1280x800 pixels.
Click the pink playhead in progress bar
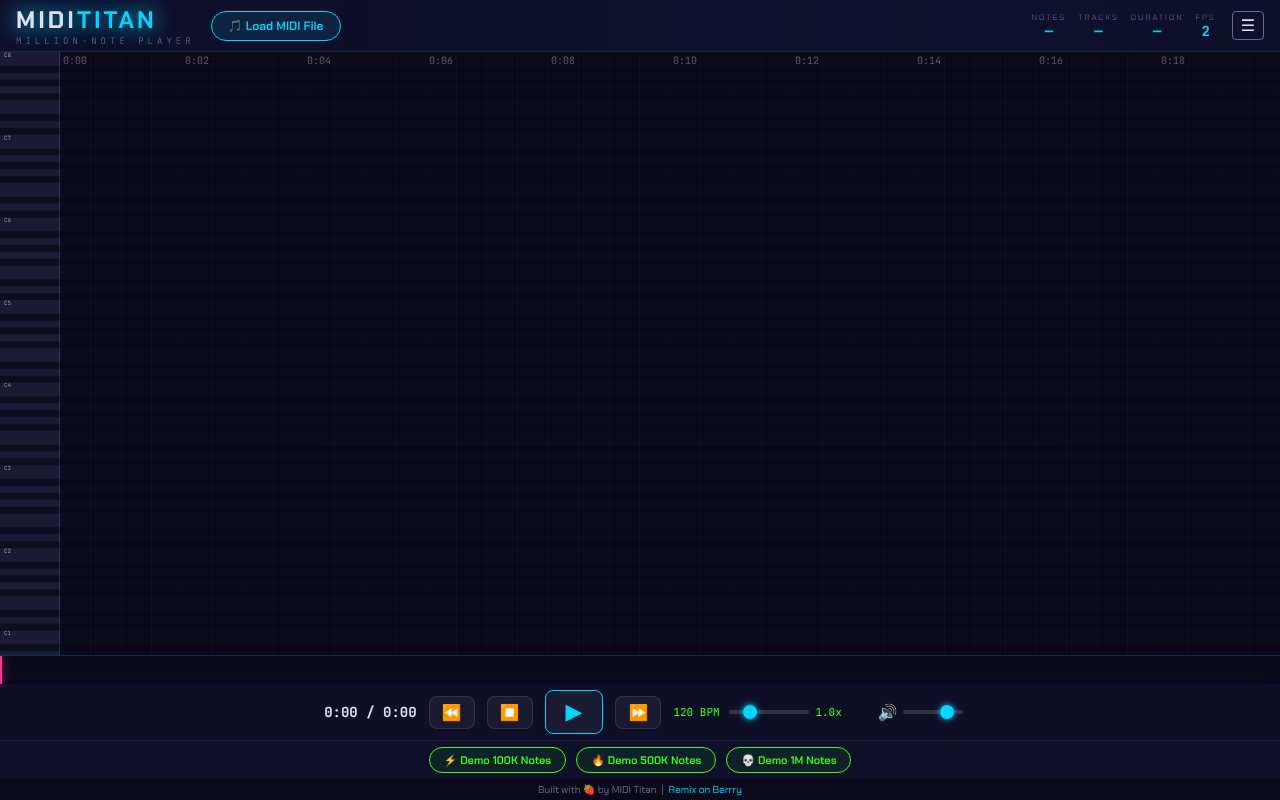click(x=1, y=670)
